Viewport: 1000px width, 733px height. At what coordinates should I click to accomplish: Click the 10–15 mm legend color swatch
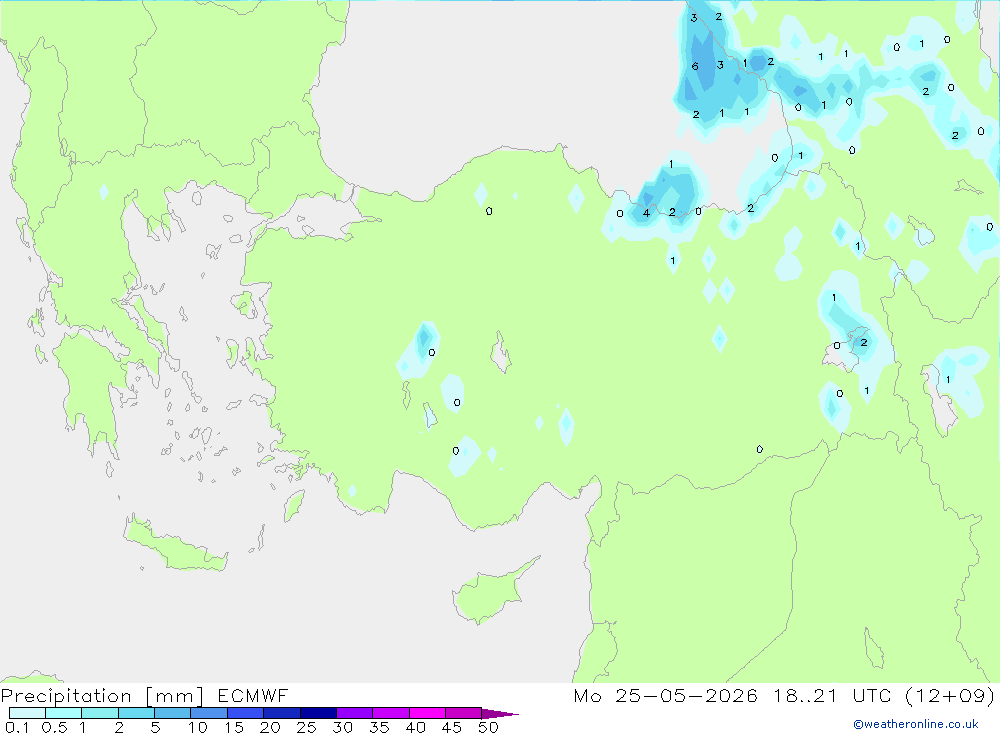pyautogui.click(x=209, y=713)
